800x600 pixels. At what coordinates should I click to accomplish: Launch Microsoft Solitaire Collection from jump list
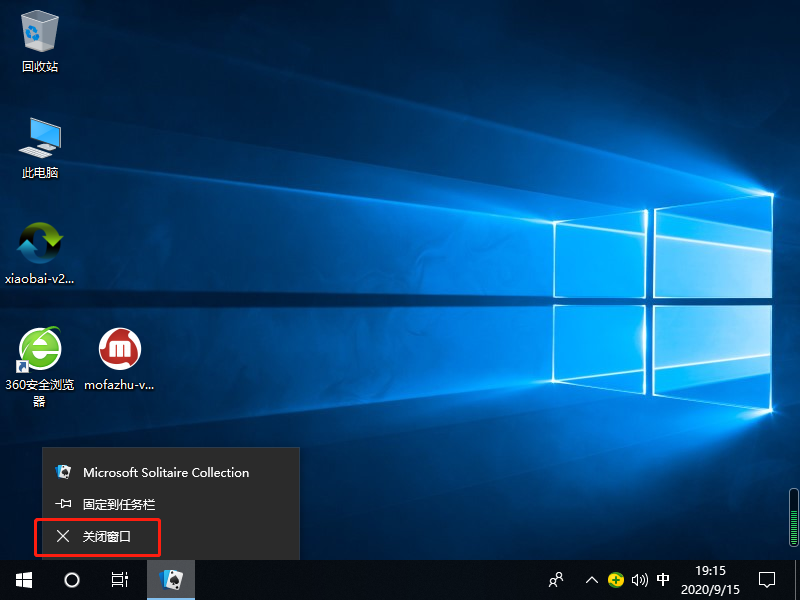point(165,472)
